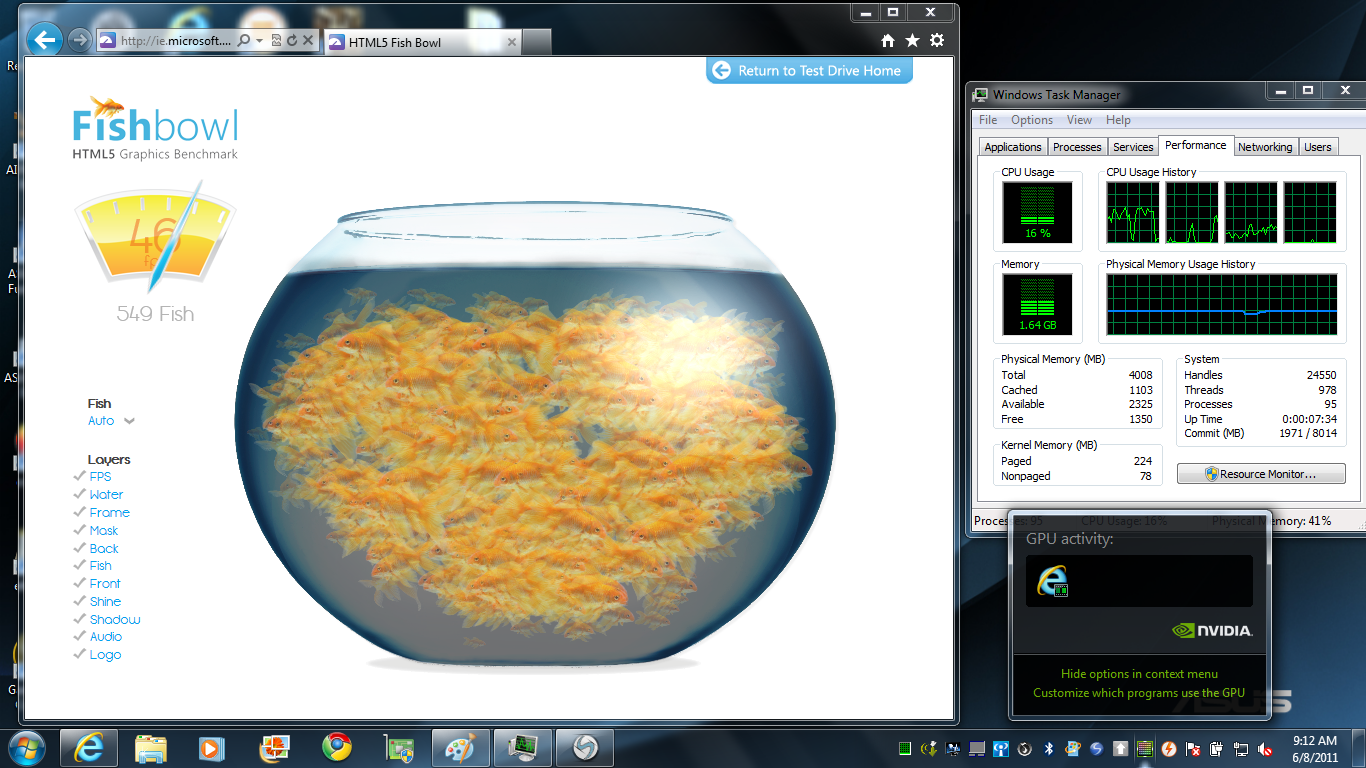Open IE Tools gear menu
The image size is (1366, 768).
[937, 41]
